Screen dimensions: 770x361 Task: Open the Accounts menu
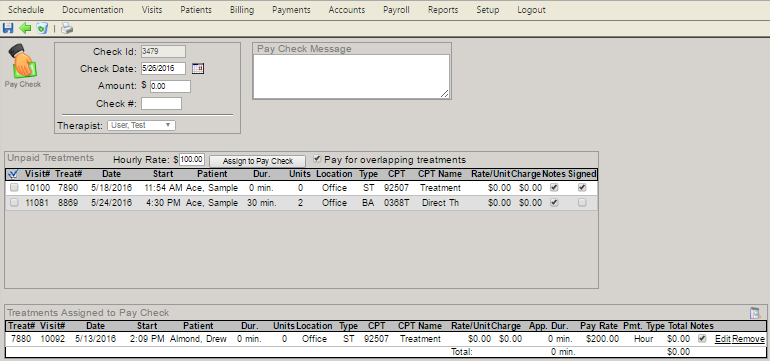347,10
